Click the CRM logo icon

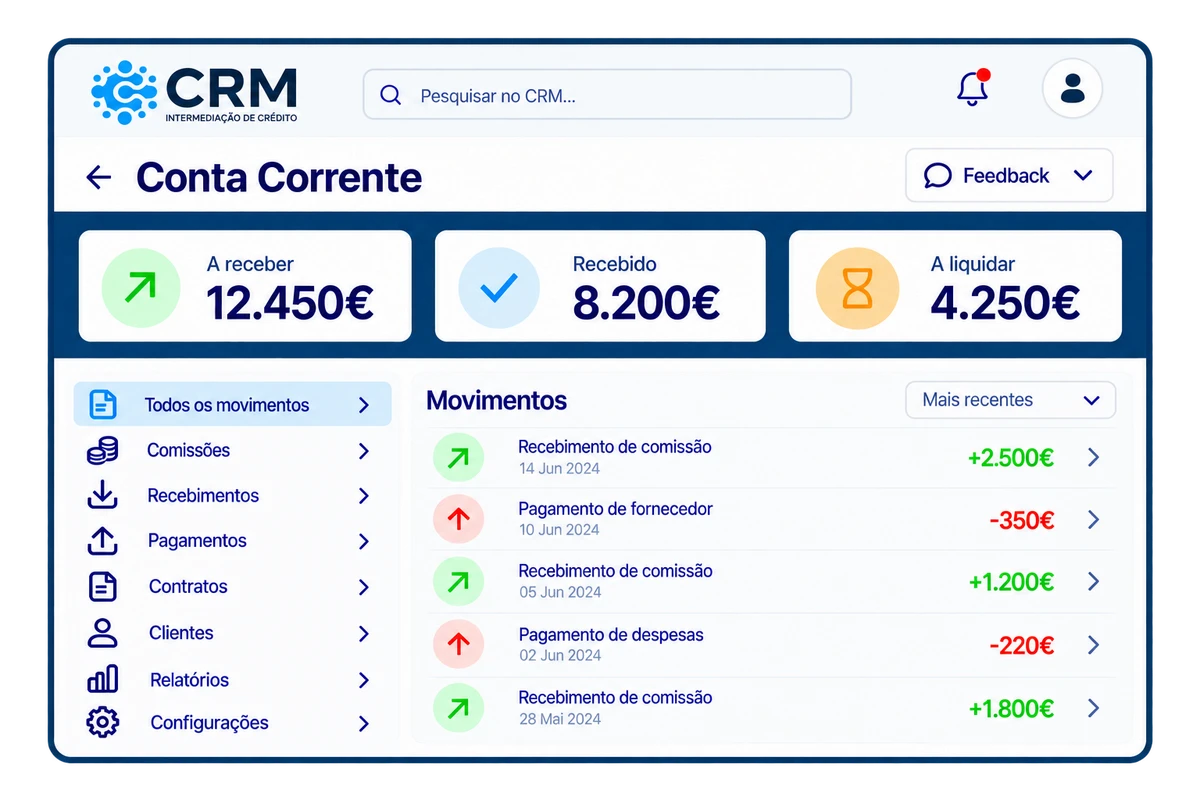point(124,92)
